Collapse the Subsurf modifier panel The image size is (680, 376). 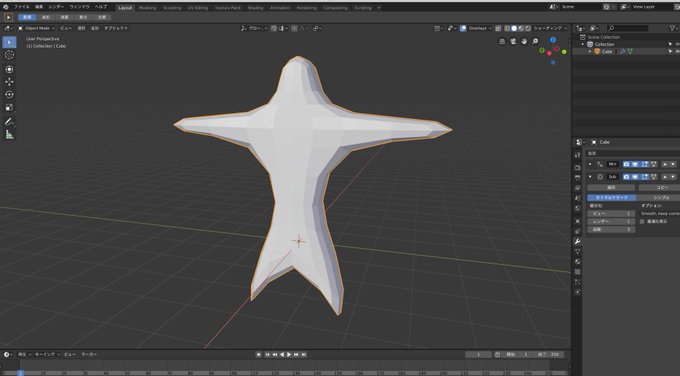pos(590,177)
